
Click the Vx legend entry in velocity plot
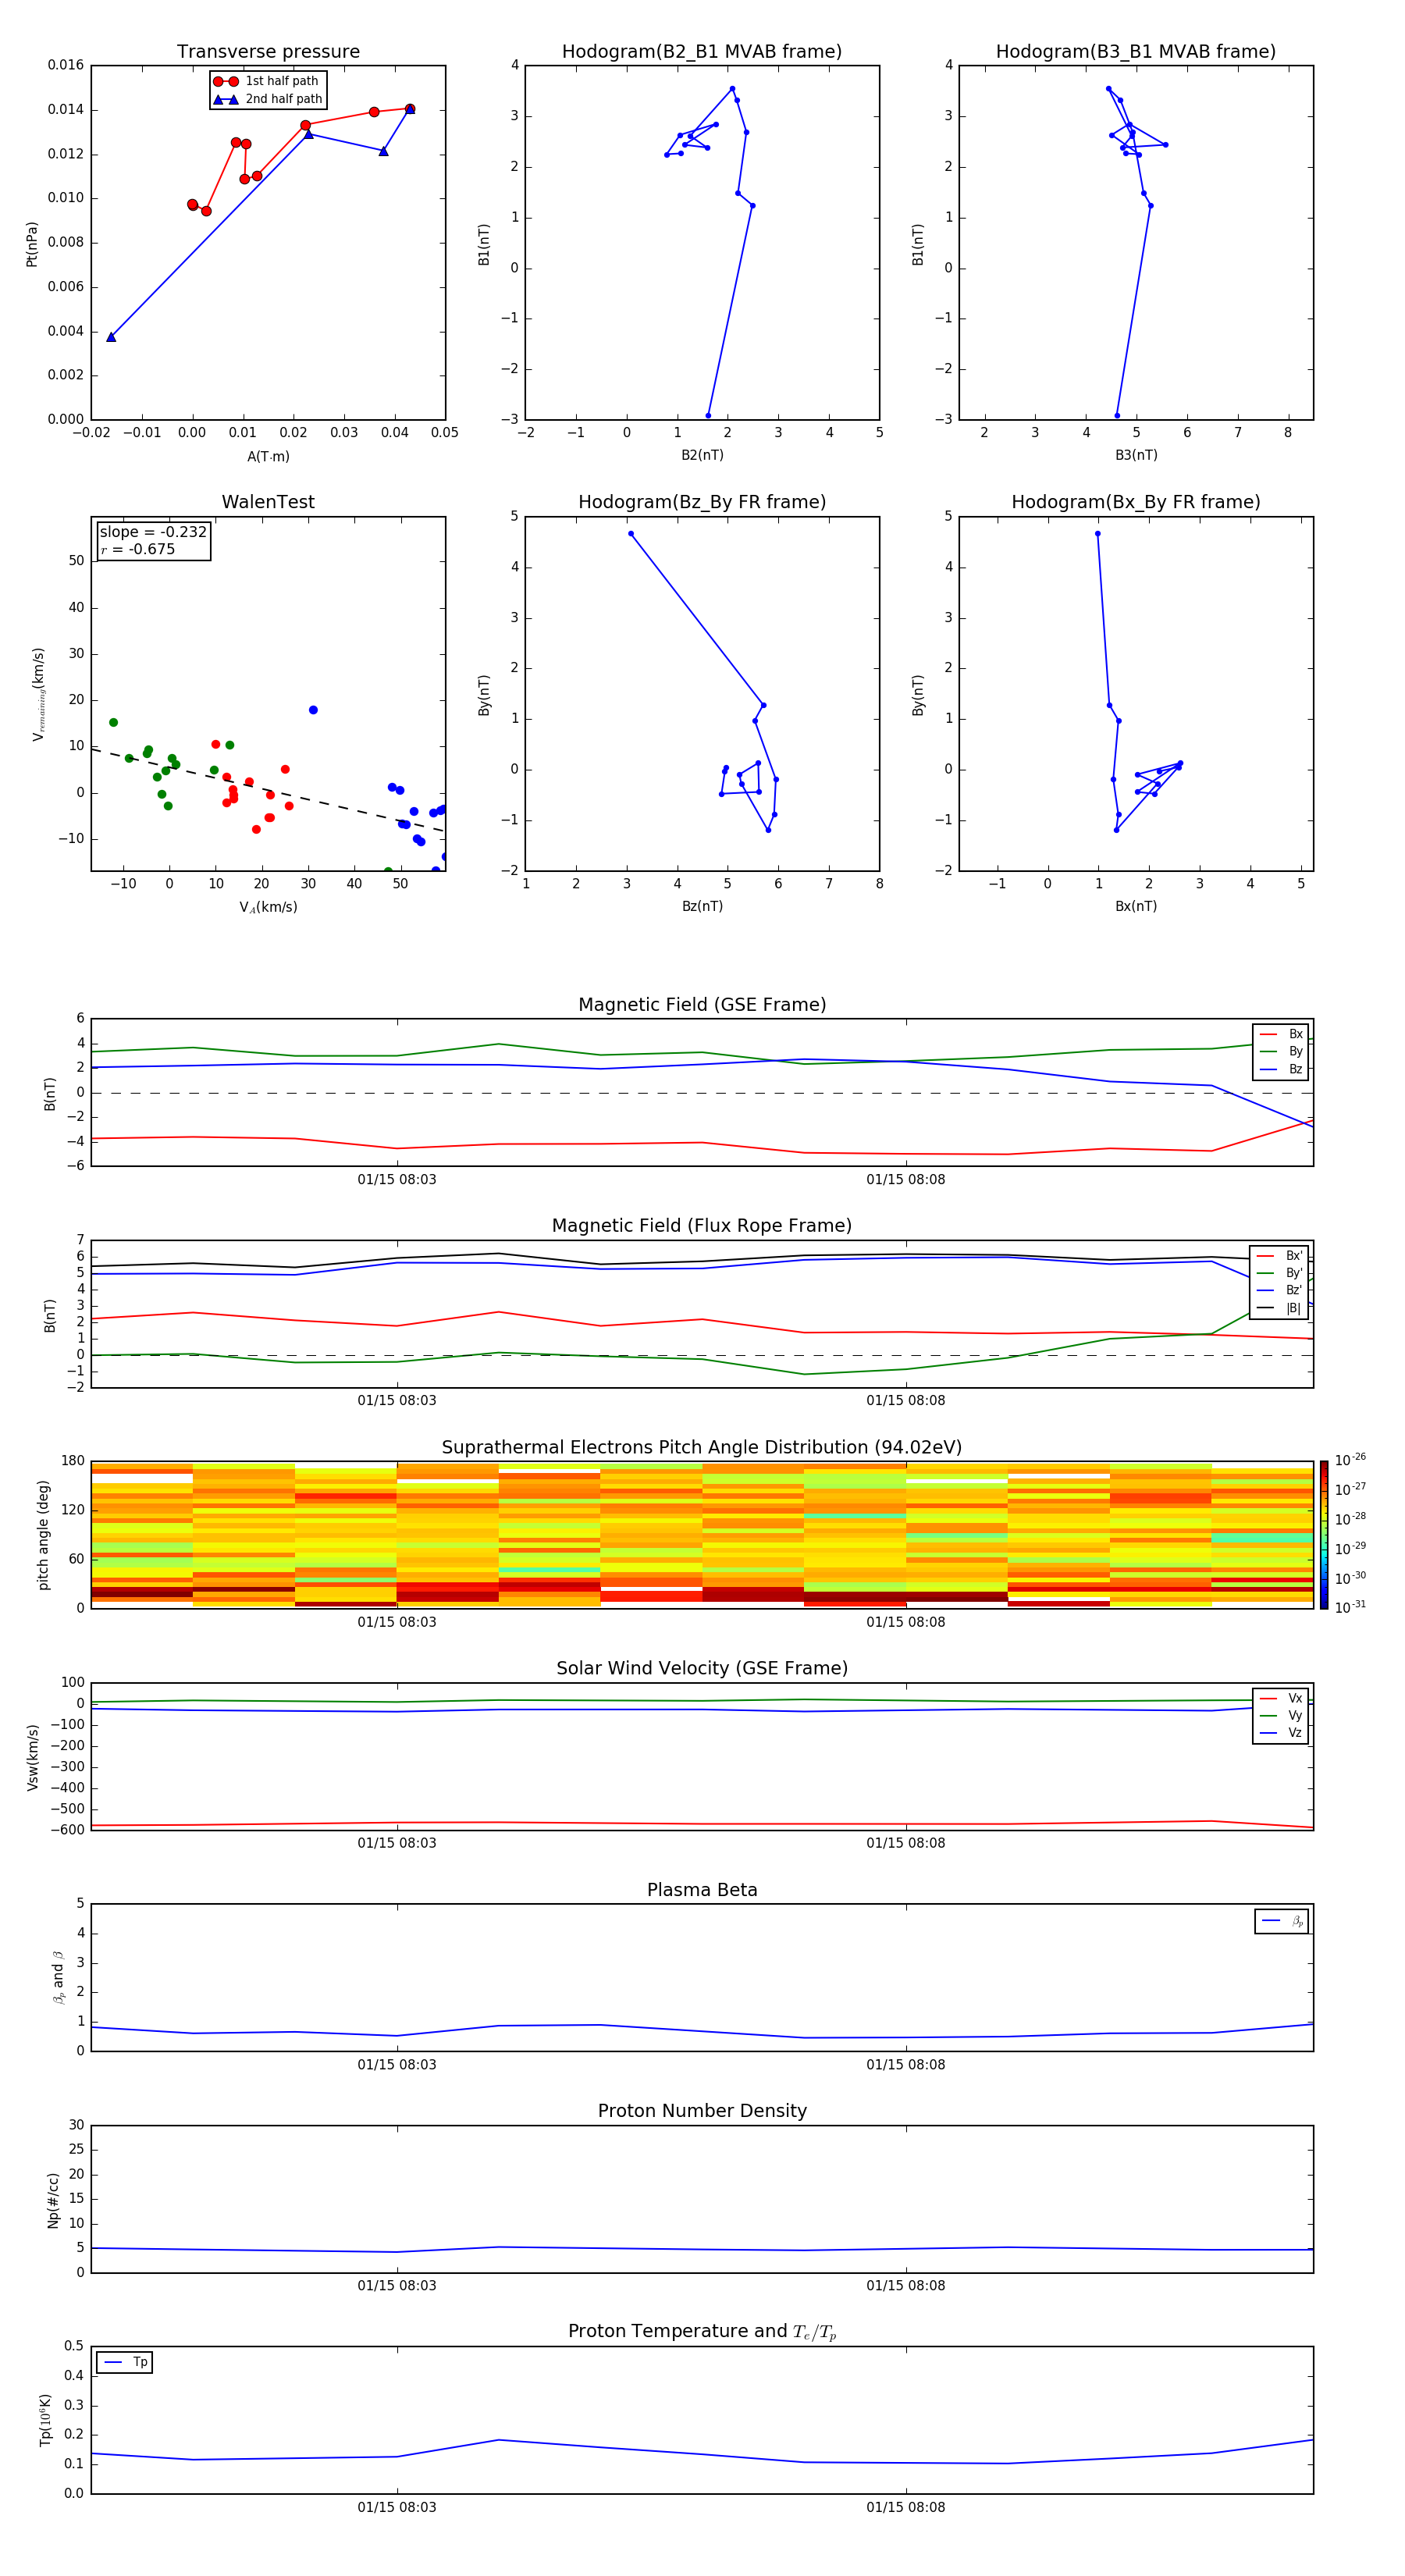click(1281, 1698)
